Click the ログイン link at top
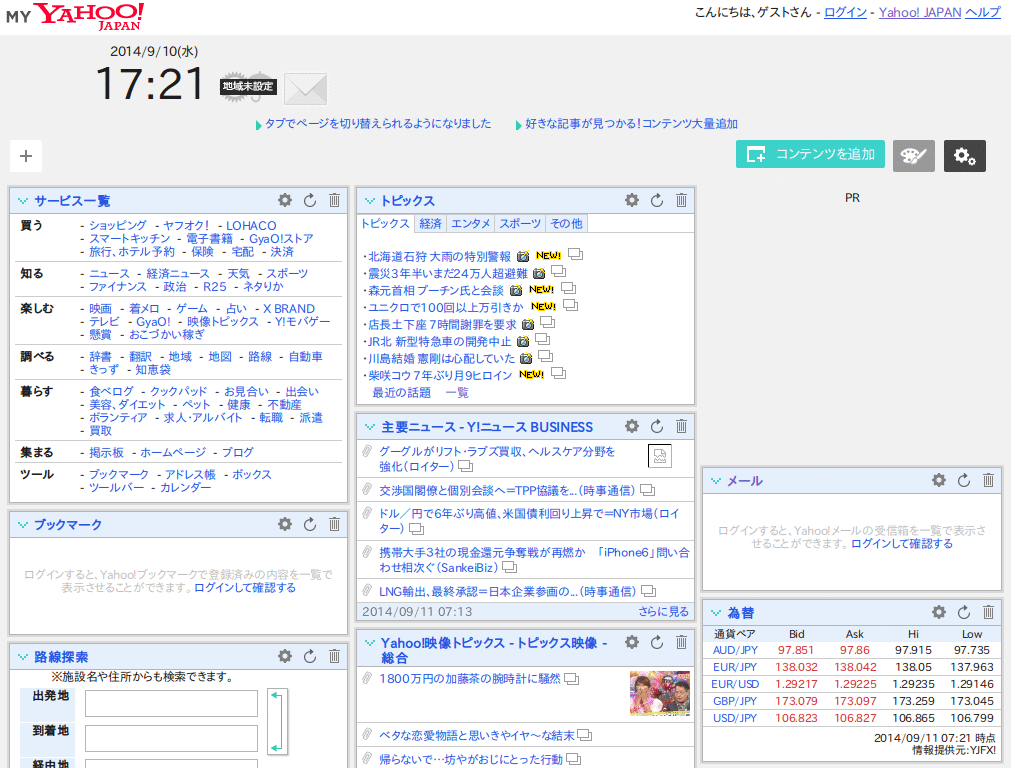 click(845, 12)
